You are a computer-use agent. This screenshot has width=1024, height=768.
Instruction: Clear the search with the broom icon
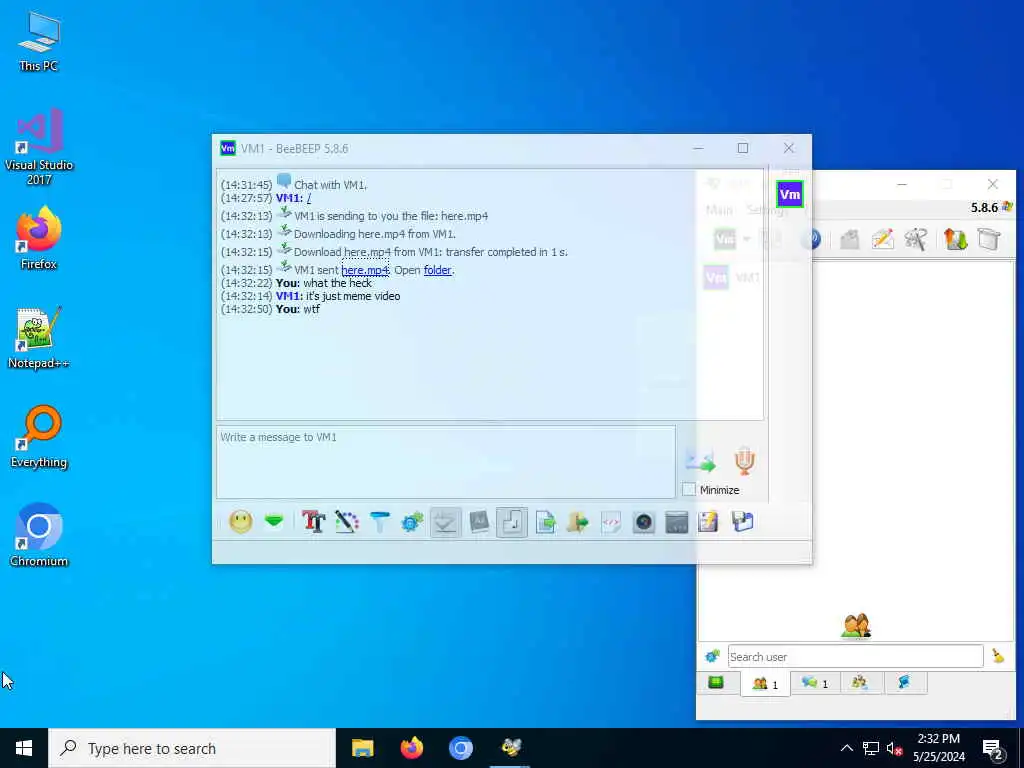[x=998, y=656]
